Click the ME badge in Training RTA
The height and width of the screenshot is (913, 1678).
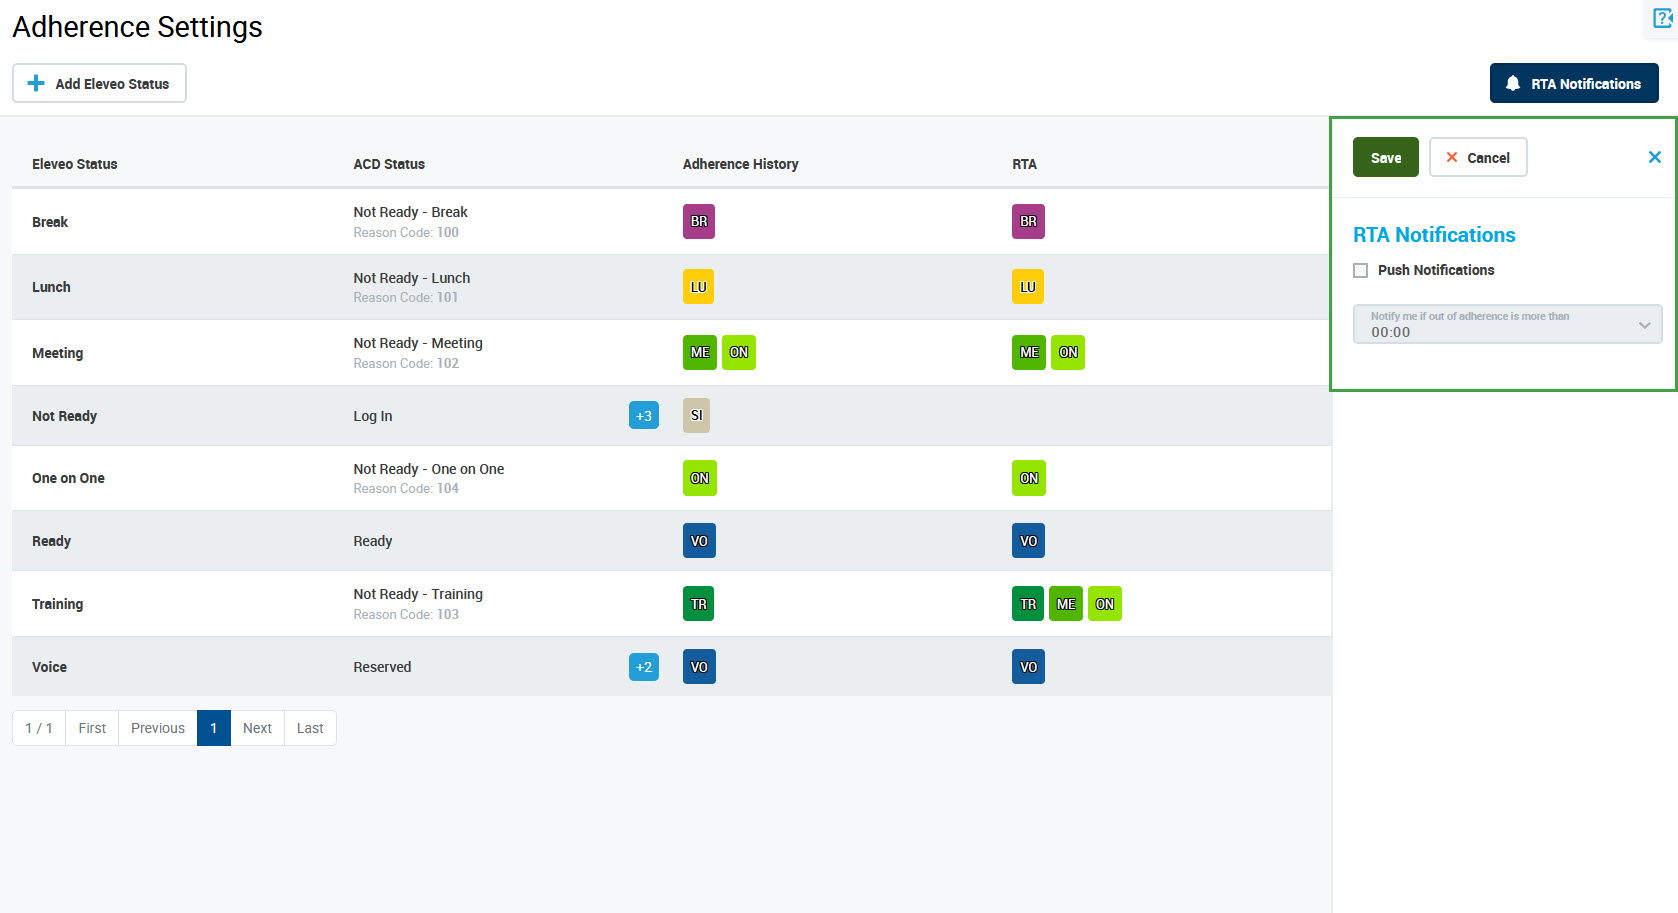1065,604
